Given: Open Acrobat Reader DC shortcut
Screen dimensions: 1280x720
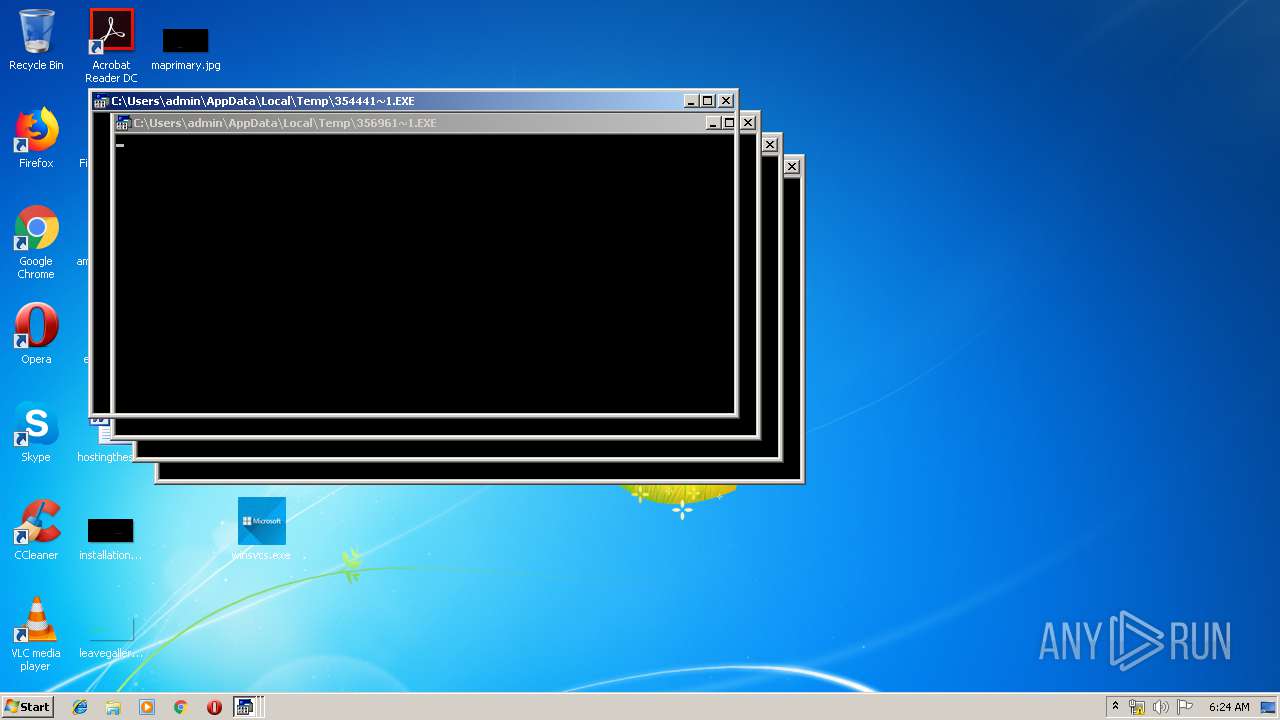Looking at the screenshot, I should [111, 45].
